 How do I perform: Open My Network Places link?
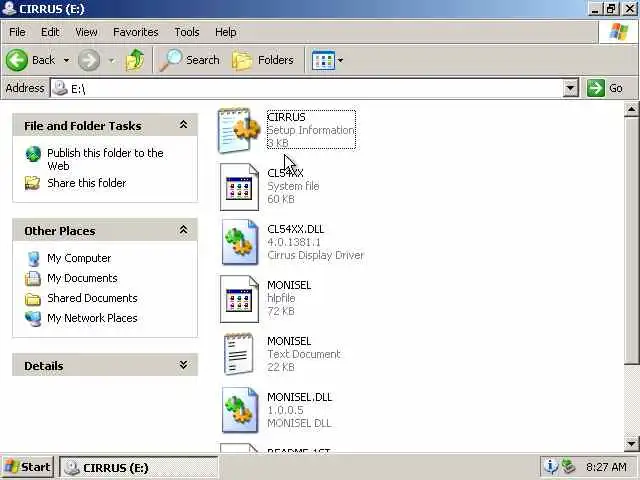tap(92, 318)
